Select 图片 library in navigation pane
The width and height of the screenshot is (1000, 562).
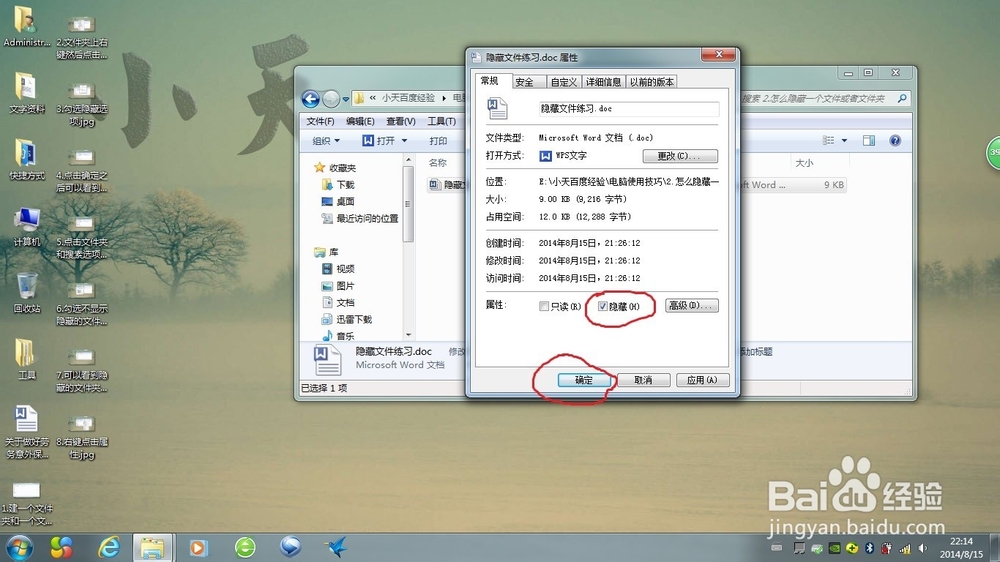(339, 286)
